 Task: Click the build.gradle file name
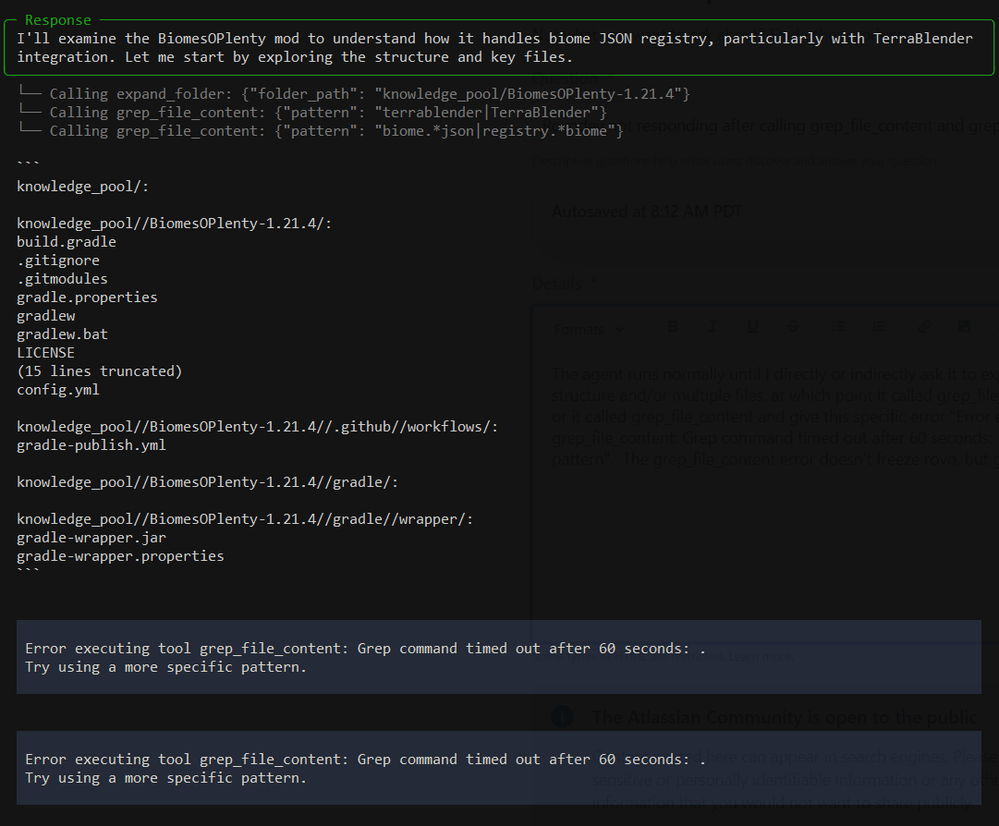pos(66,242)
